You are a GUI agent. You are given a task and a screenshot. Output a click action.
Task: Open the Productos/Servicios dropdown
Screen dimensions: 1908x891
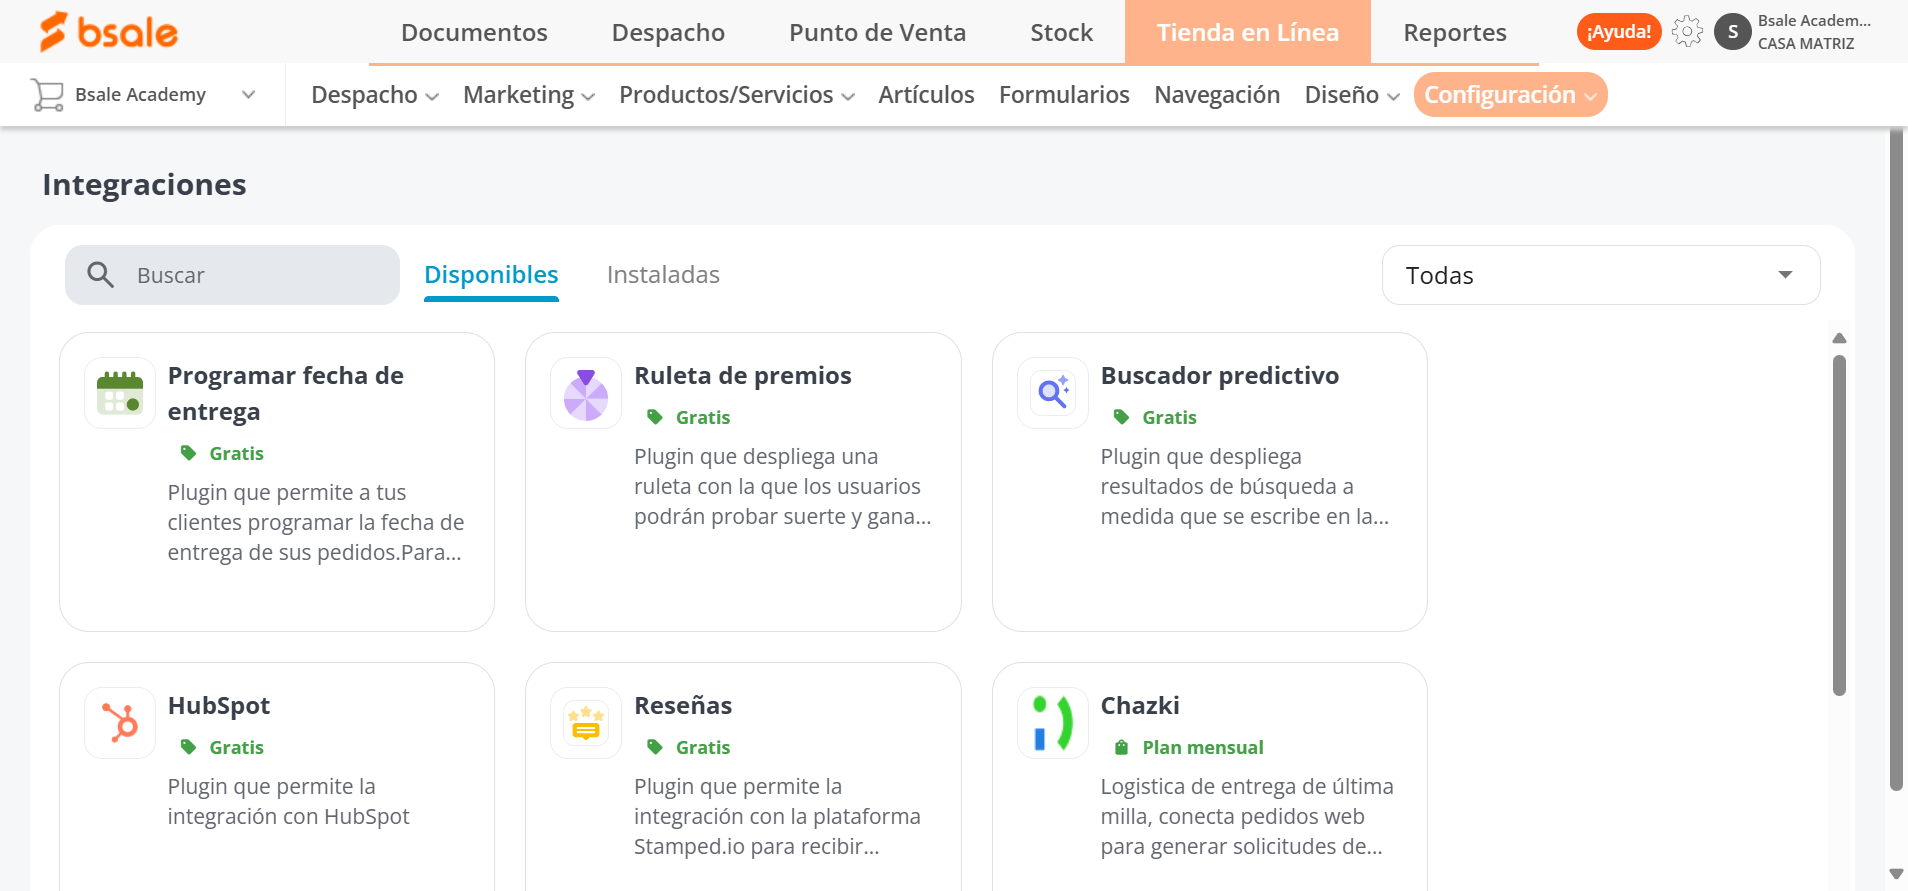(x=737, y=95)
